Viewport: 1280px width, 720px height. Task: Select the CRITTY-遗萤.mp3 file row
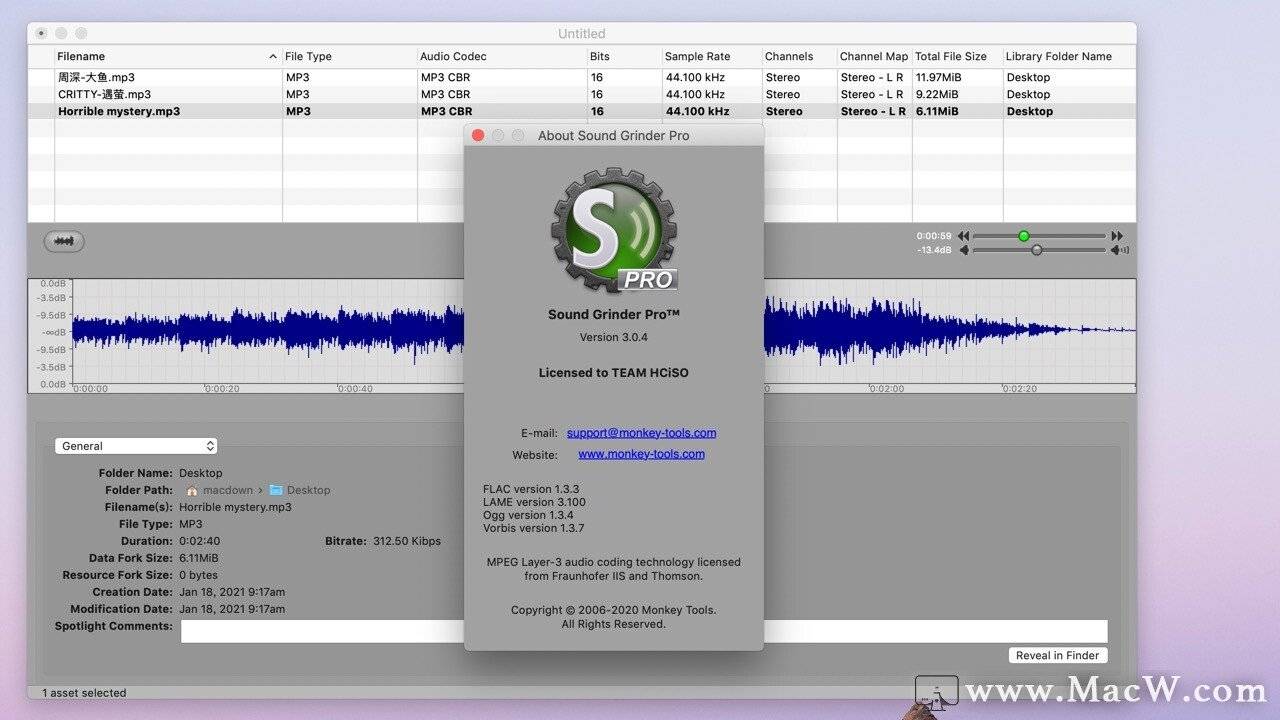(x=582, y=94)
